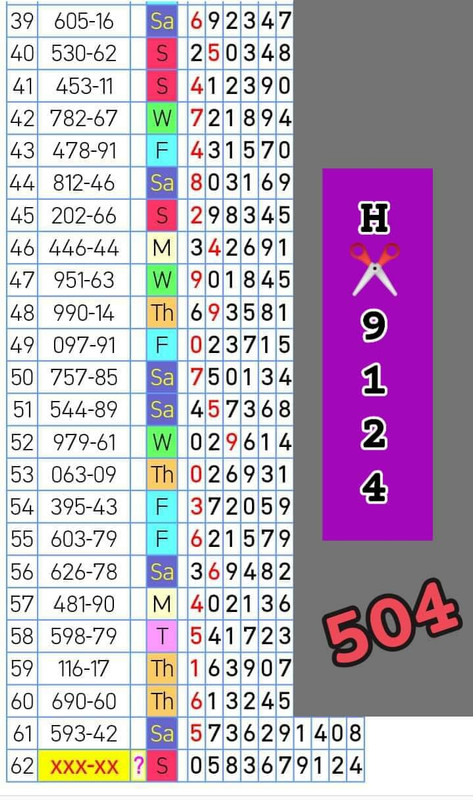This screenshot has height=800, width=473.
Task: Click row number 44
Action: tap(22, 183)
